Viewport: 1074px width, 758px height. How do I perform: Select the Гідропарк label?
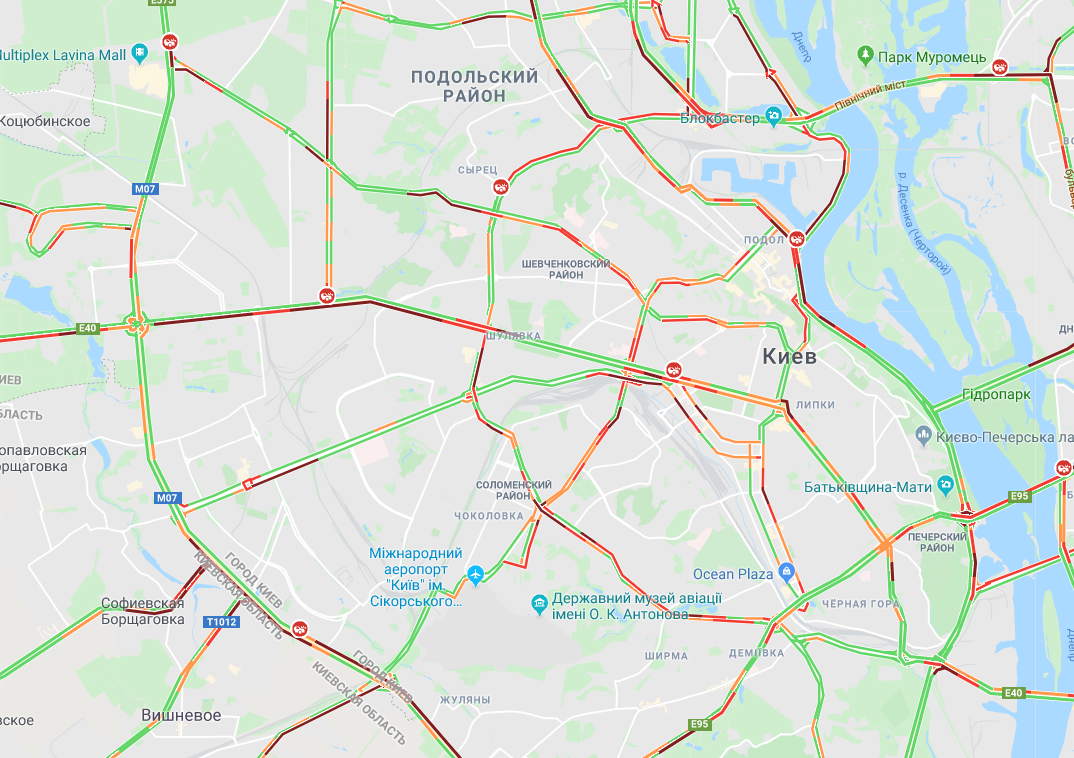[996, 394]
